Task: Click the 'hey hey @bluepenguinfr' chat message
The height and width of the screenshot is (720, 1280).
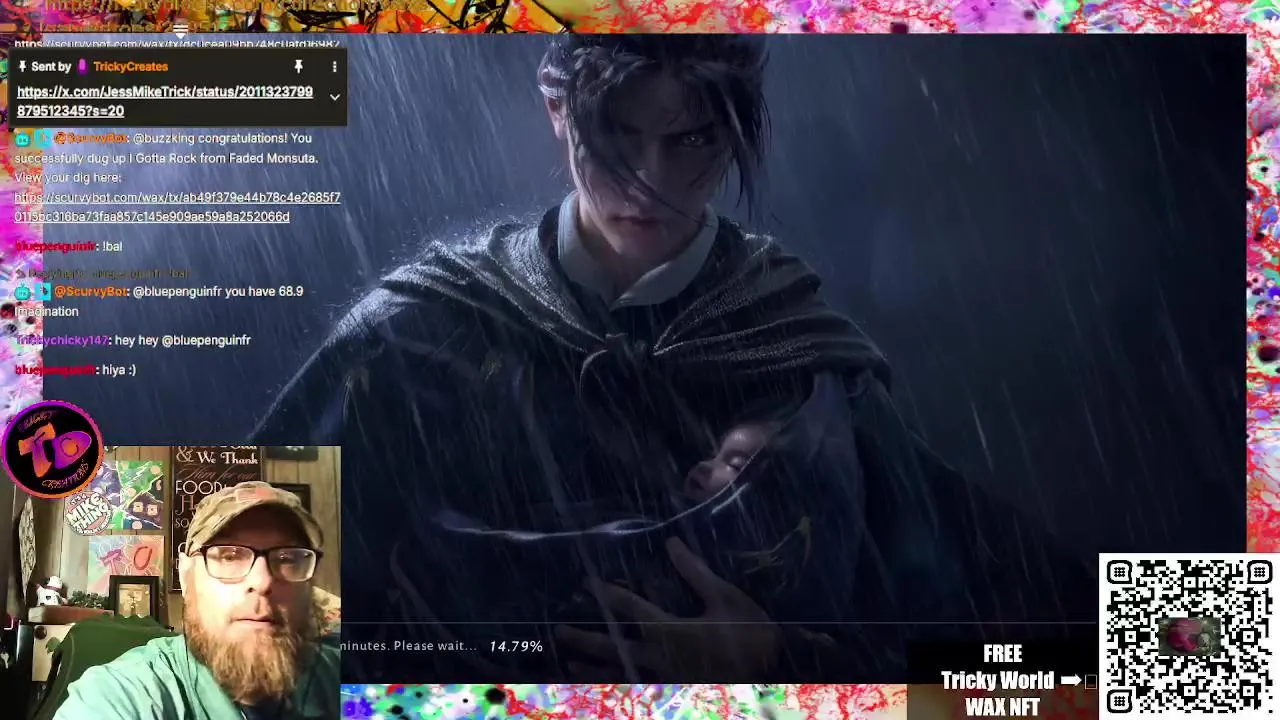Action: 183,340
